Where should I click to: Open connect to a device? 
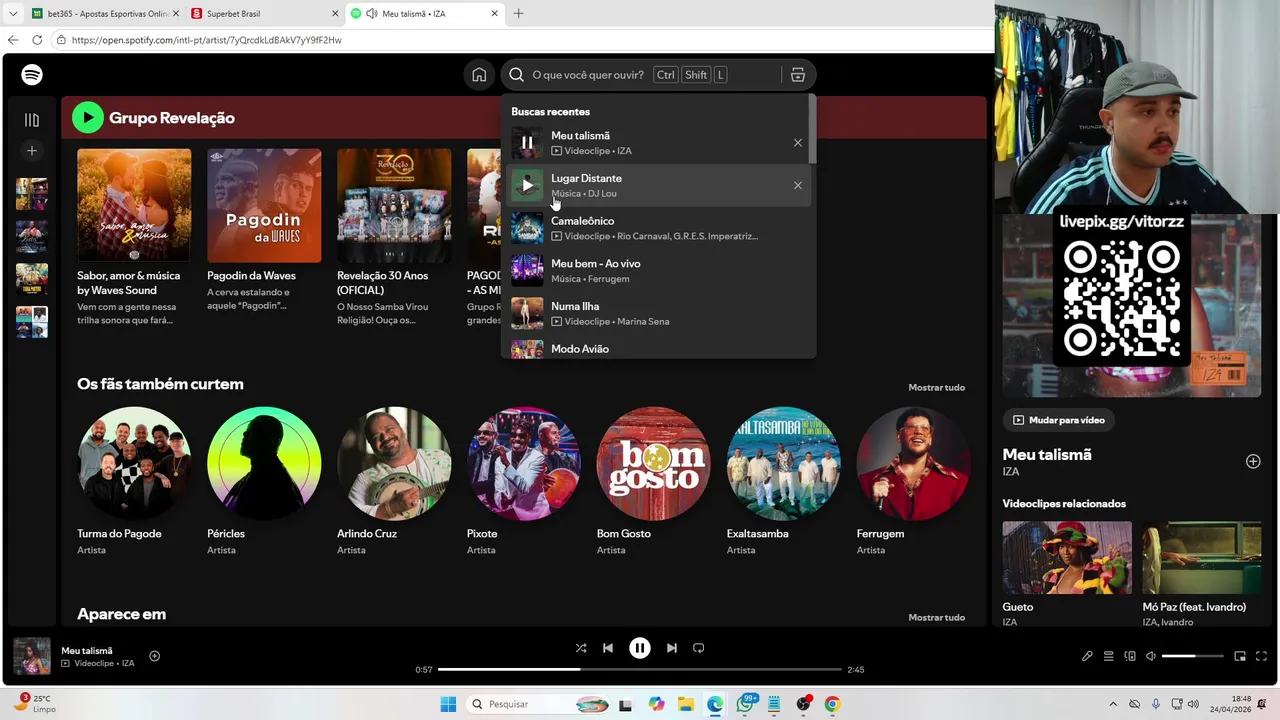click(x=1130, y=656)
